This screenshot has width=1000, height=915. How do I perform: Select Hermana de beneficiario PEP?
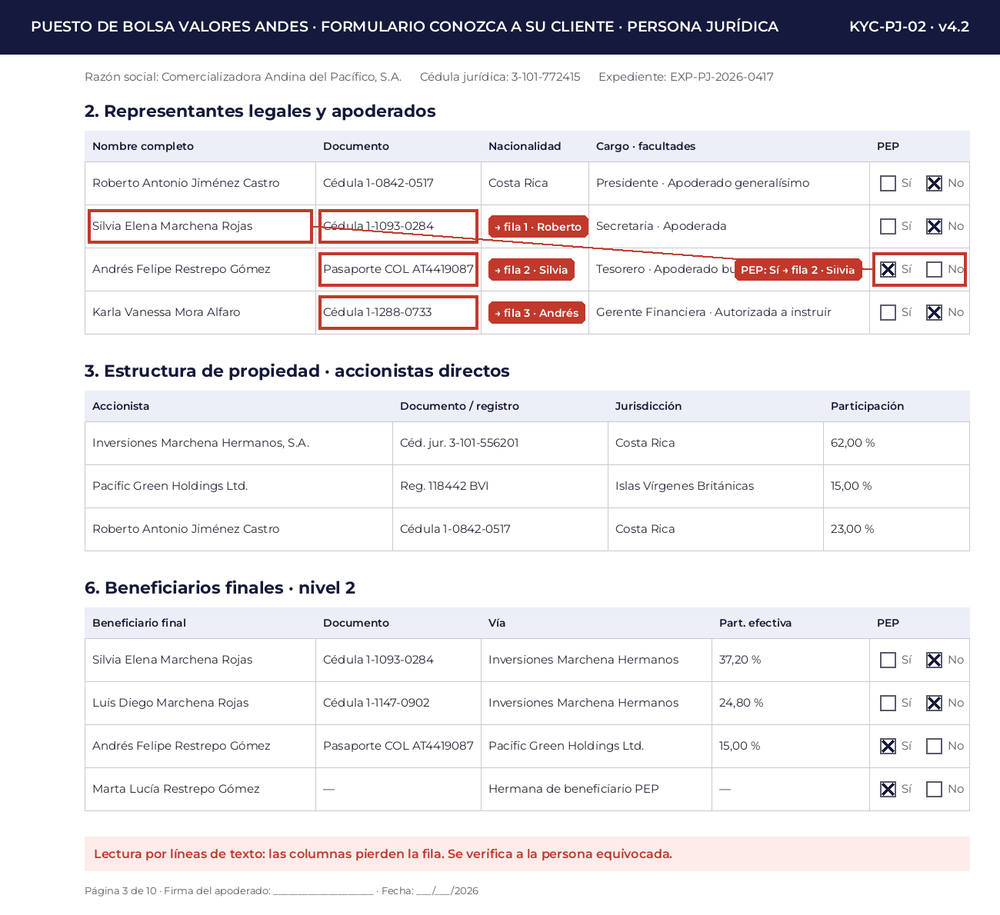(573, 789)
